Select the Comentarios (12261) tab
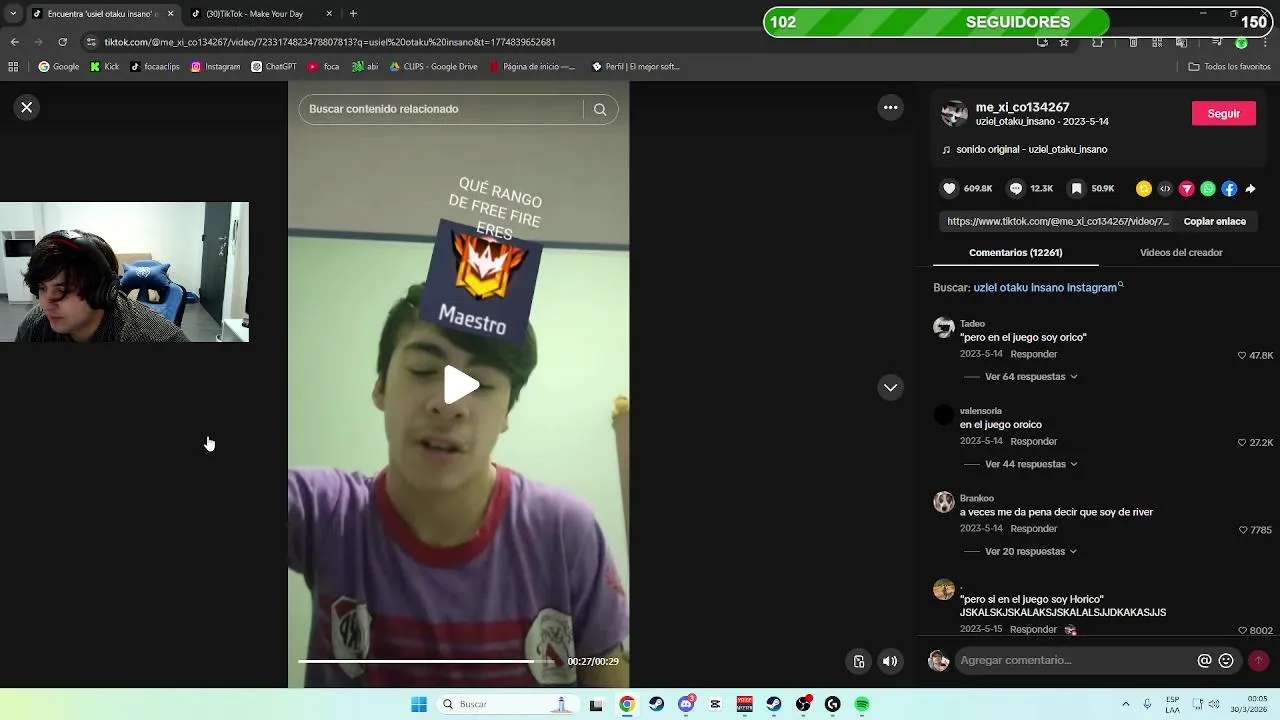Image resolution: width=1280 pixels, height=720 pixels. (1015, 252)
